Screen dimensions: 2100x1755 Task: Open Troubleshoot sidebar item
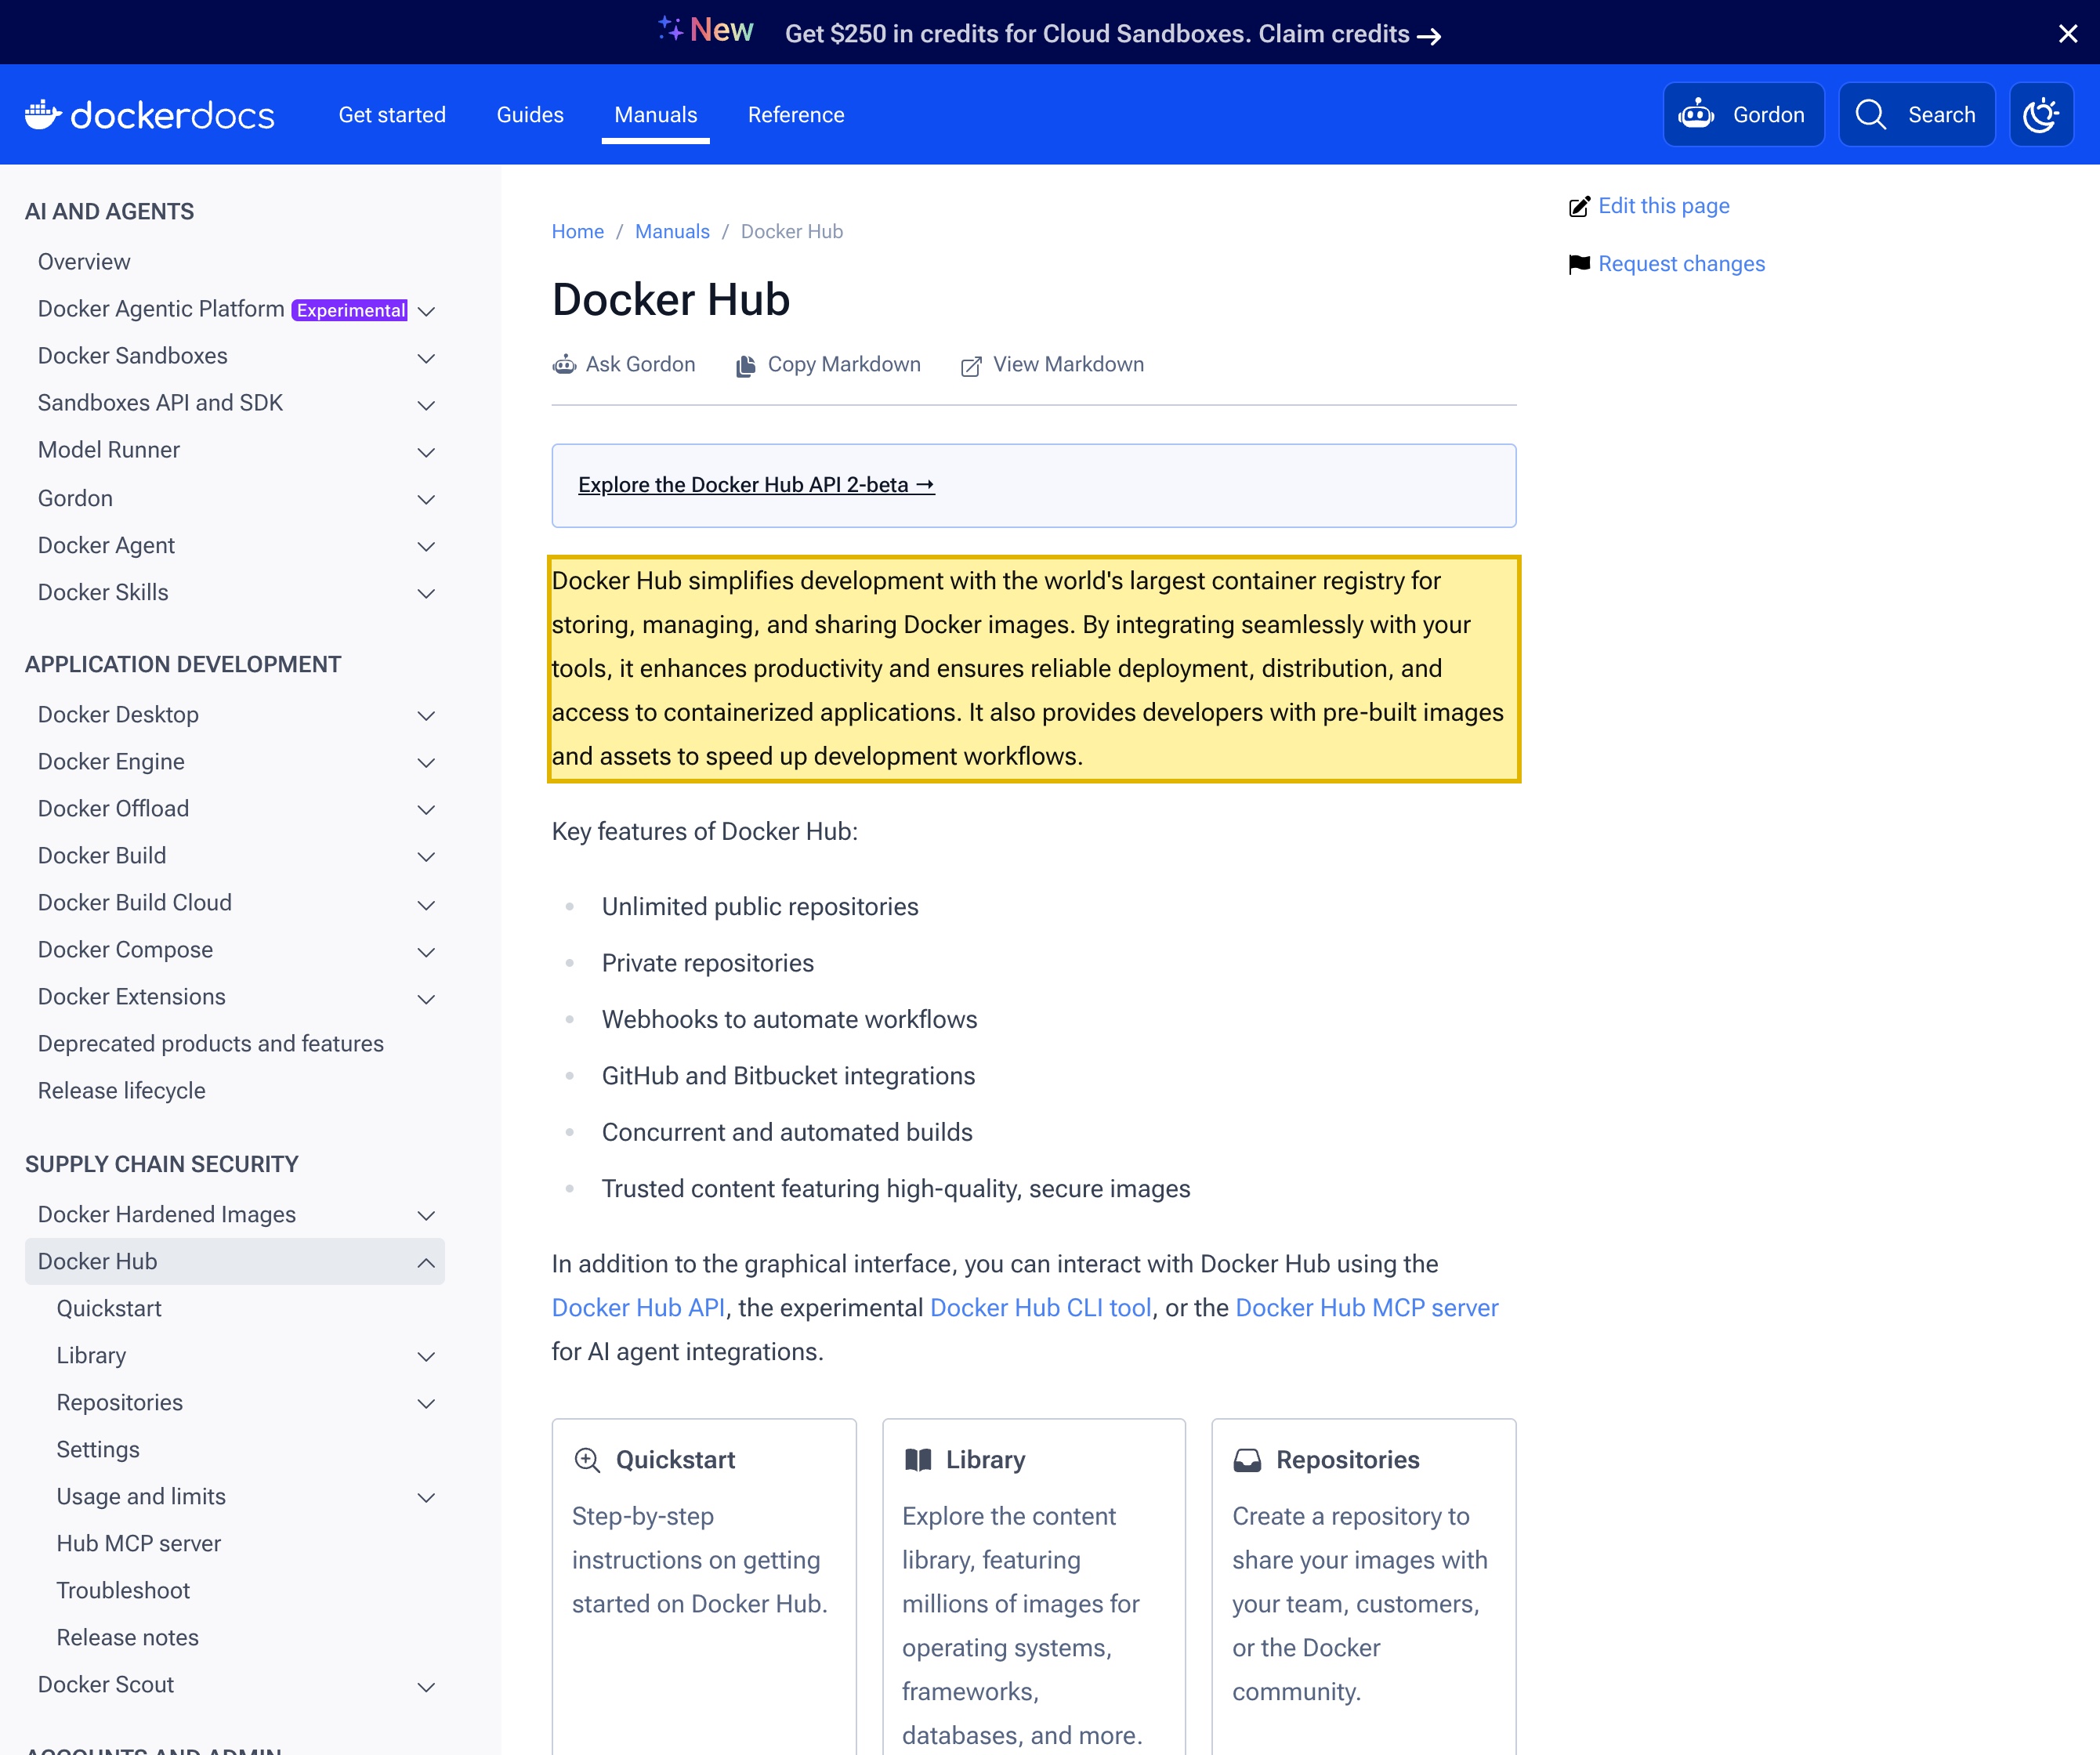tap(123, 1590)
